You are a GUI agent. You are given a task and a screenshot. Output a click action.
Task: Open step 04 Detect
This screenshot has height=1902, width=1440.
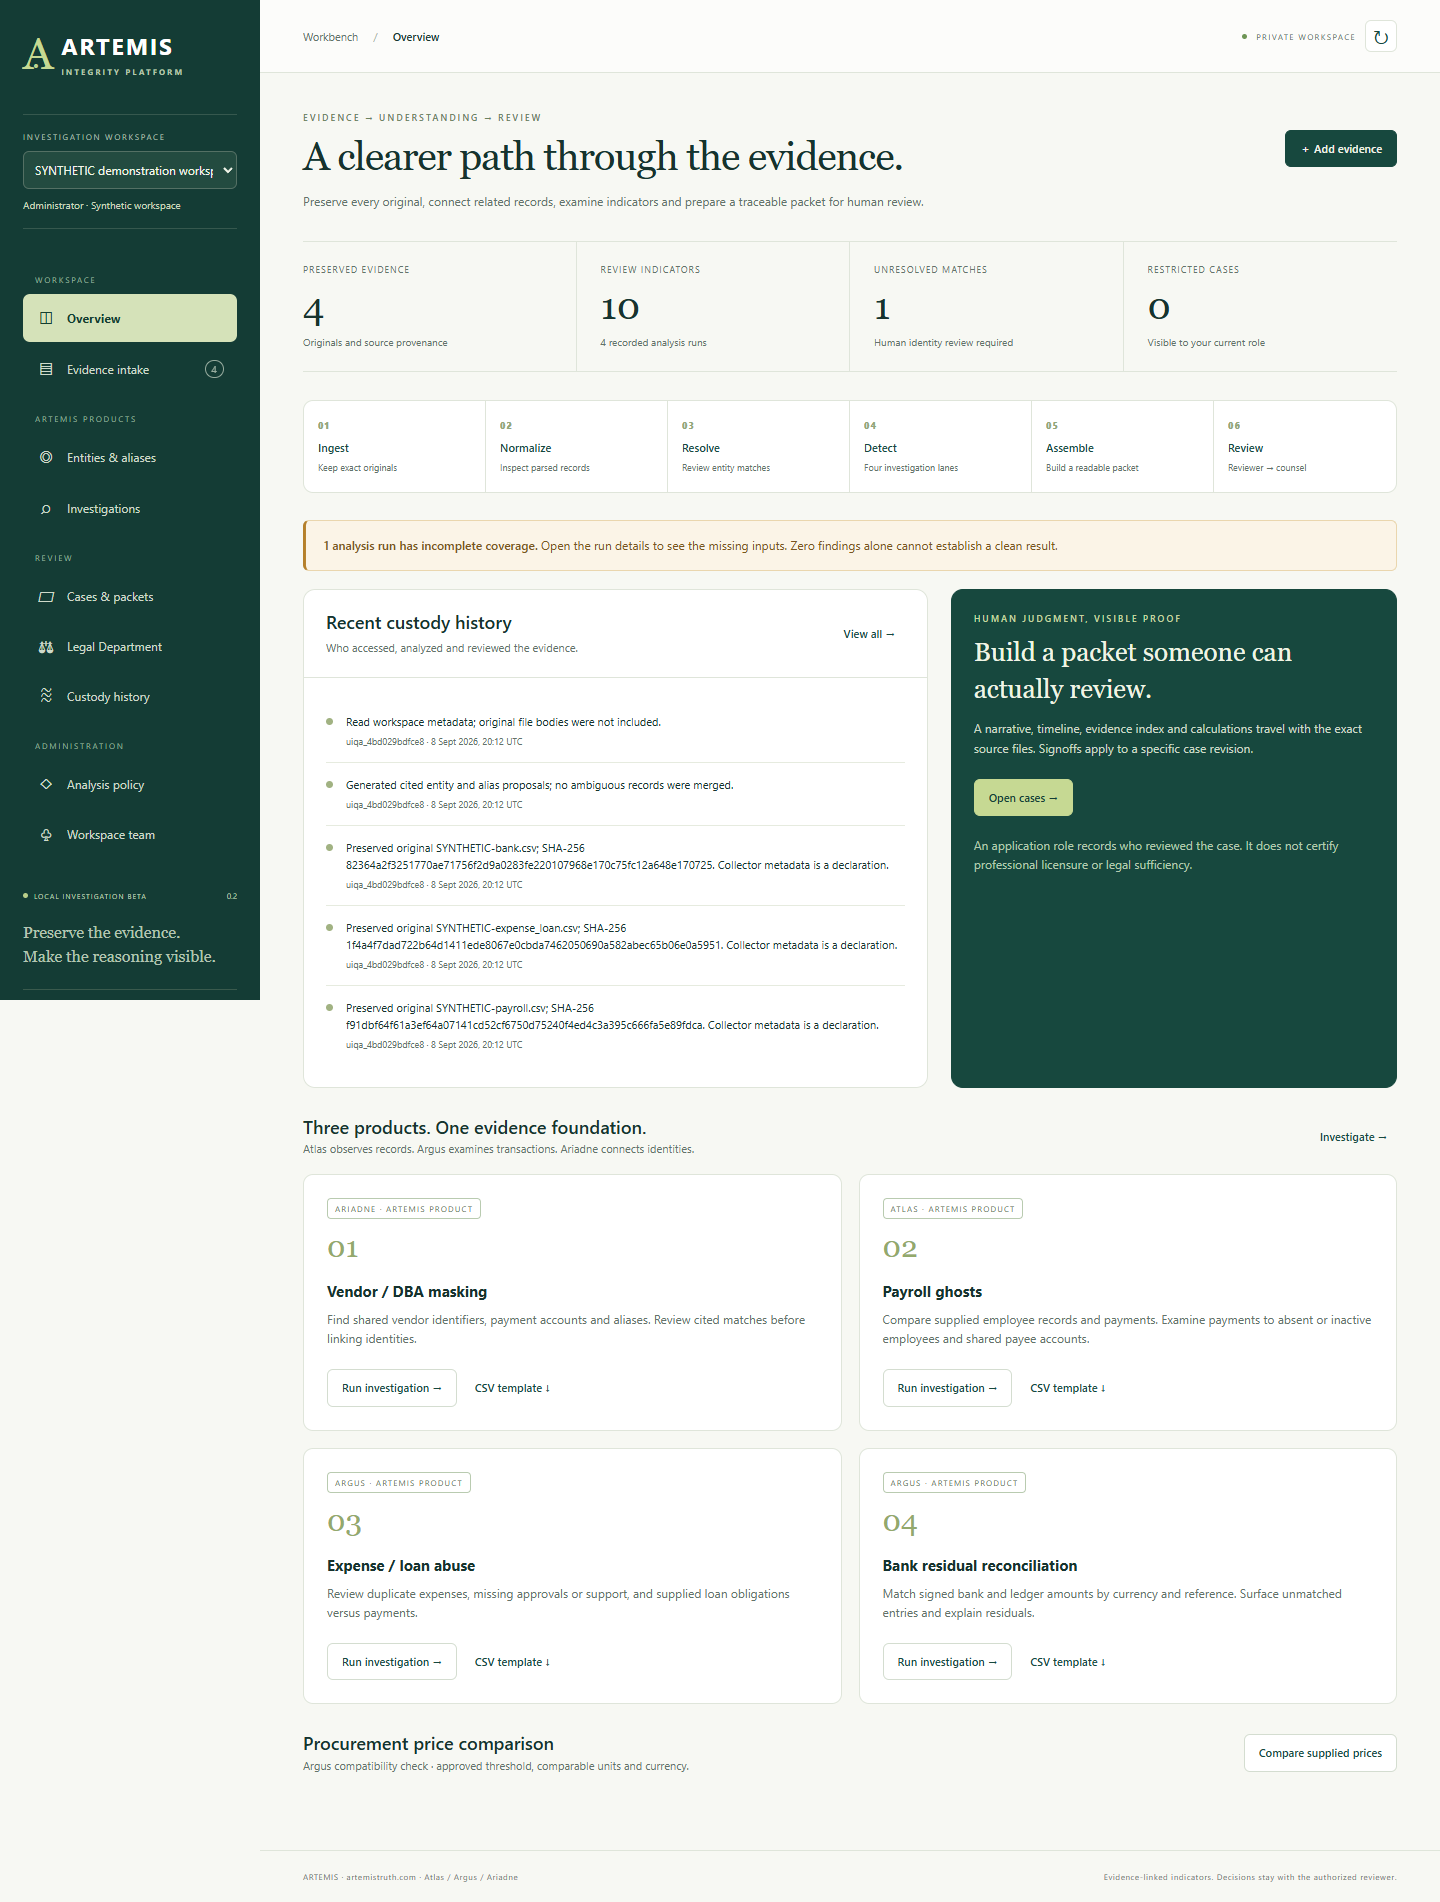point(940,446)
